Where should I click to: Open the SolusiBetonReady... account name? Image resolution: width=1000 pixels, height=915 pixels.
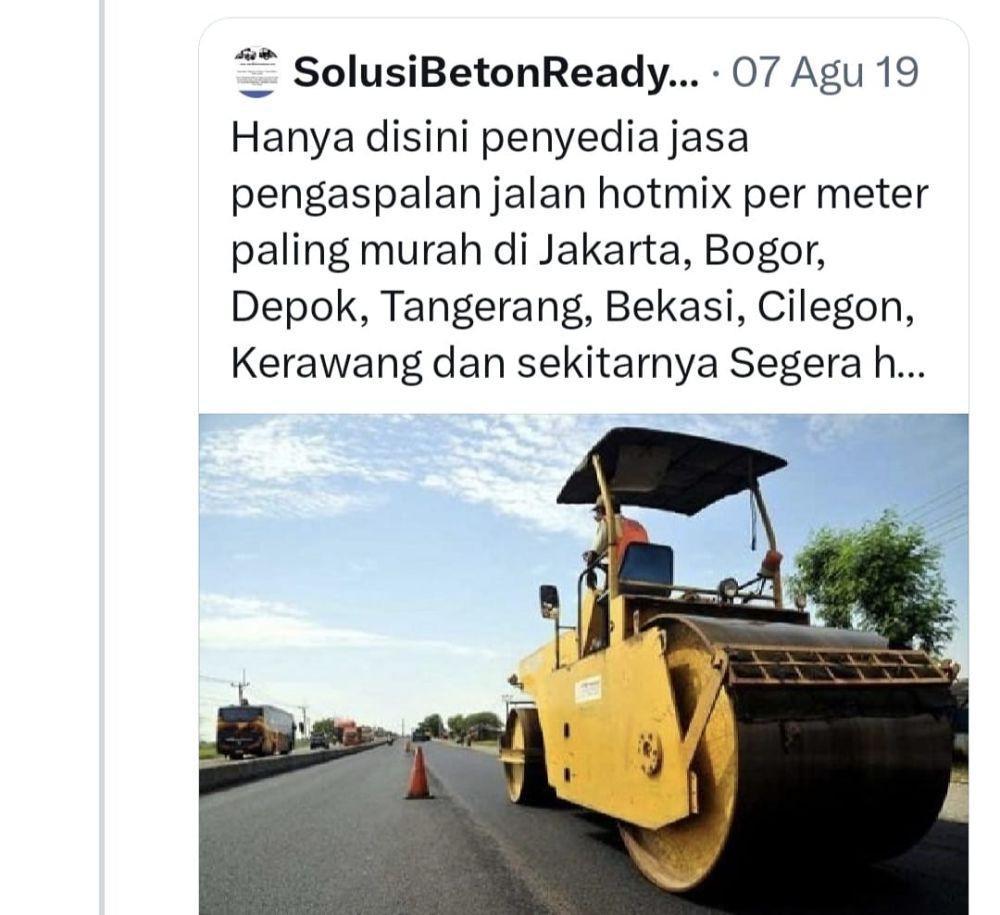click(496, 73)
